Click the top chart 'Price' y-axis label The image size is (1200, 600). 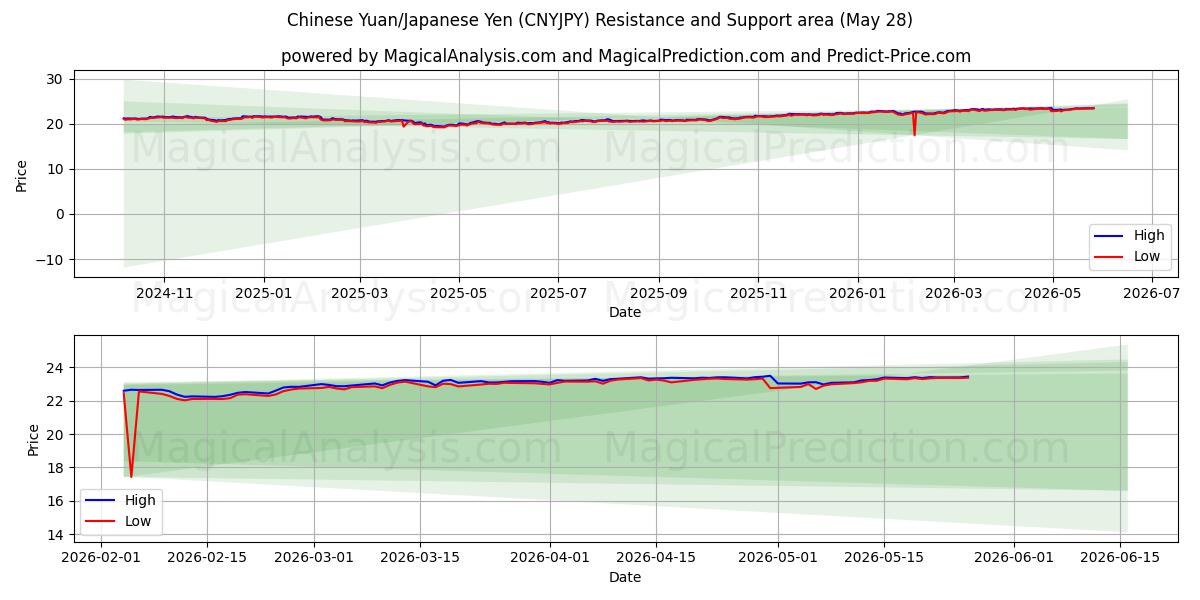(x=22, y=174)
